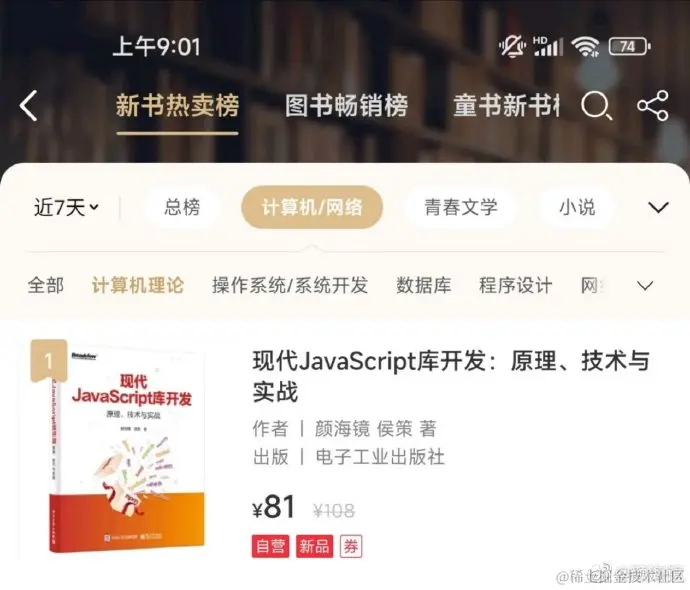Expand the category chips chevron
690x590 pixels.
pos(658,207)
